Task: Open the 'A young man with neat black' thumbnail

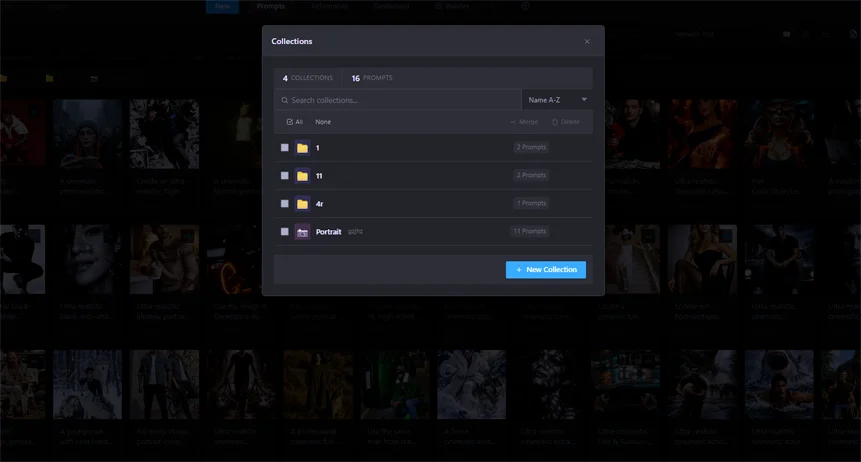Action: 87,385
